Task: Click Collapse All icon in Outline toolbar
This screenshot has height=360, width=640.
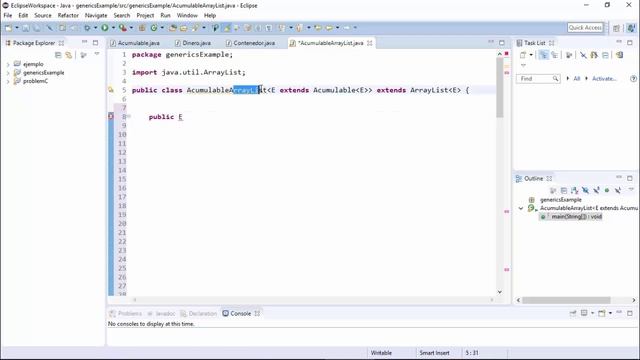Action: pyautogui.click(x=564, y=190)
